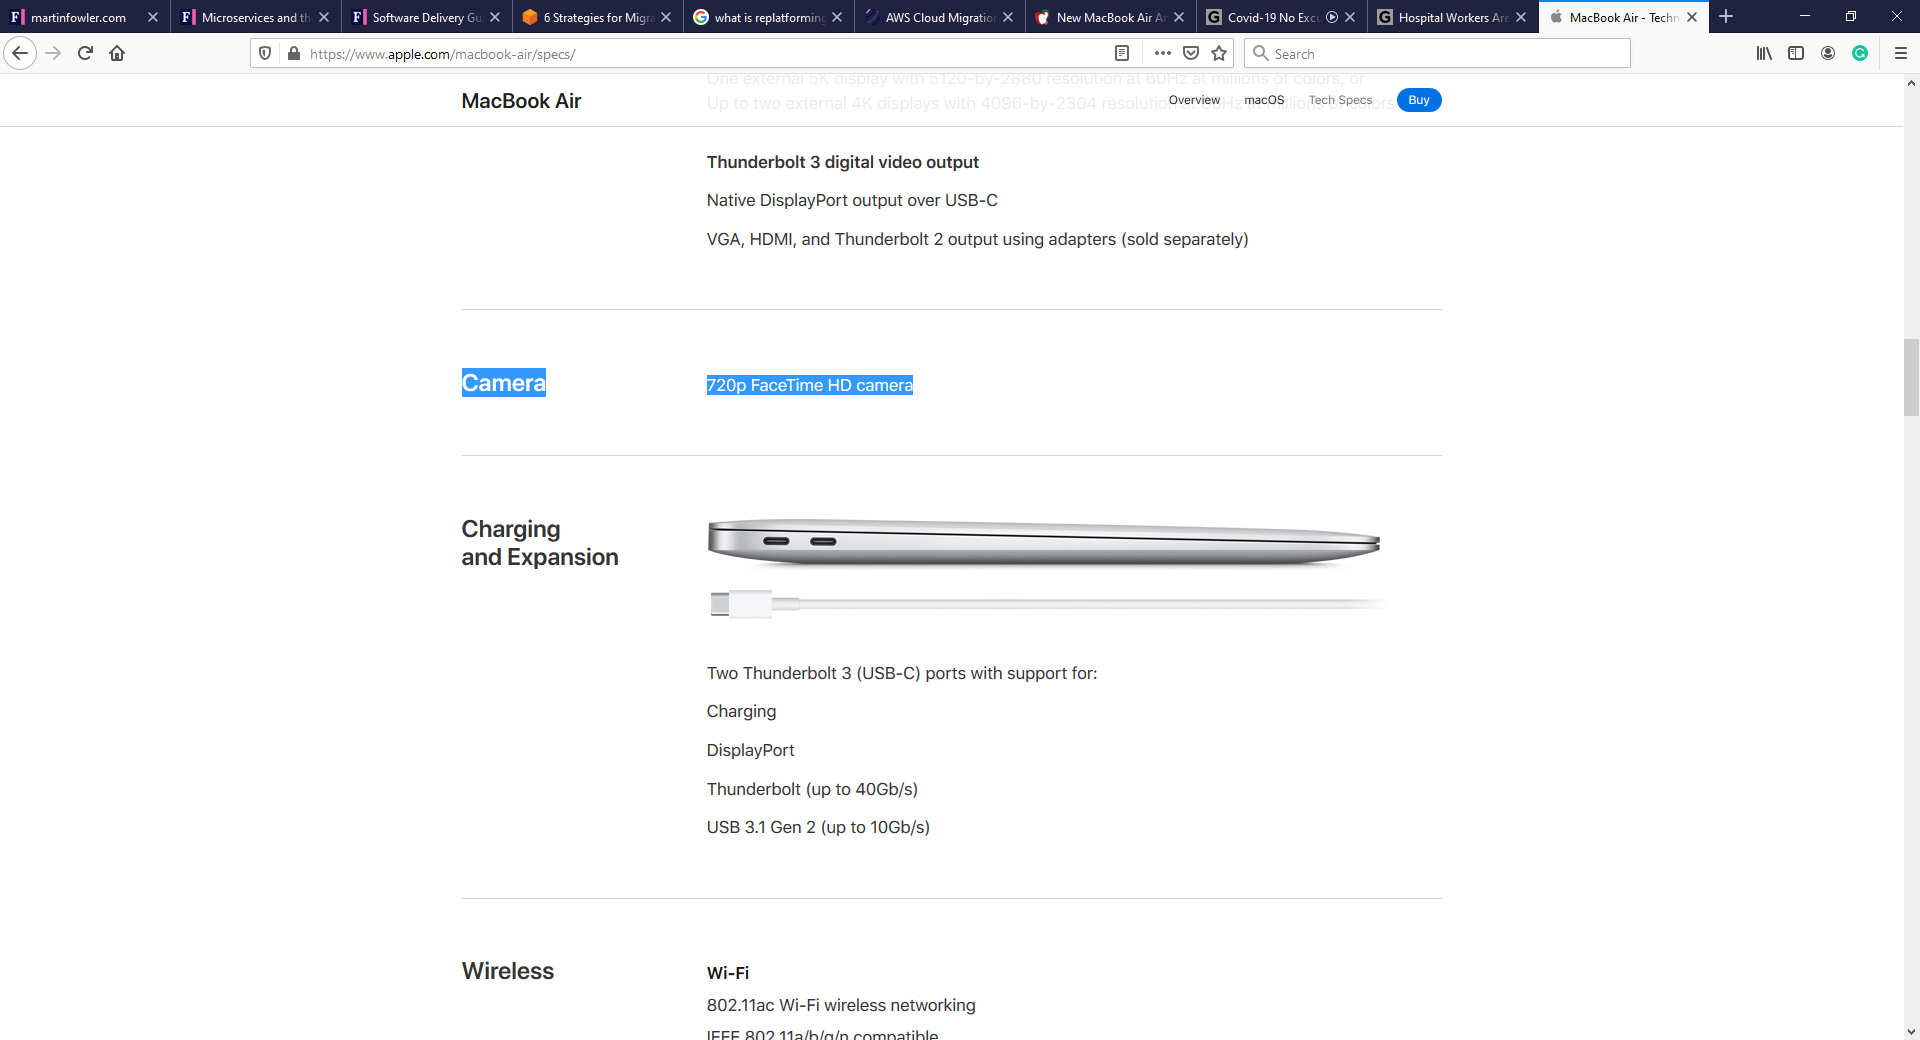Open the Firefox hamburger menu

pos(1901,53)
